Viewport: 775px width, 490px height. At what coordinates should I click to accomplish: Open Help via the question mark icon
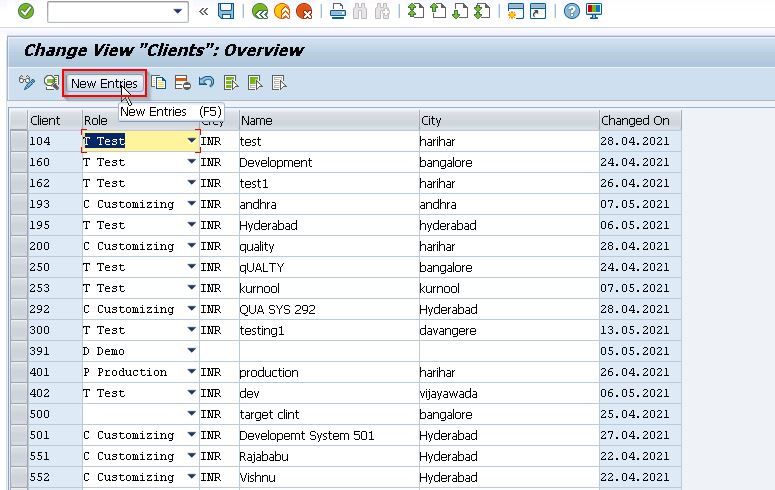[x=571, y=11]
